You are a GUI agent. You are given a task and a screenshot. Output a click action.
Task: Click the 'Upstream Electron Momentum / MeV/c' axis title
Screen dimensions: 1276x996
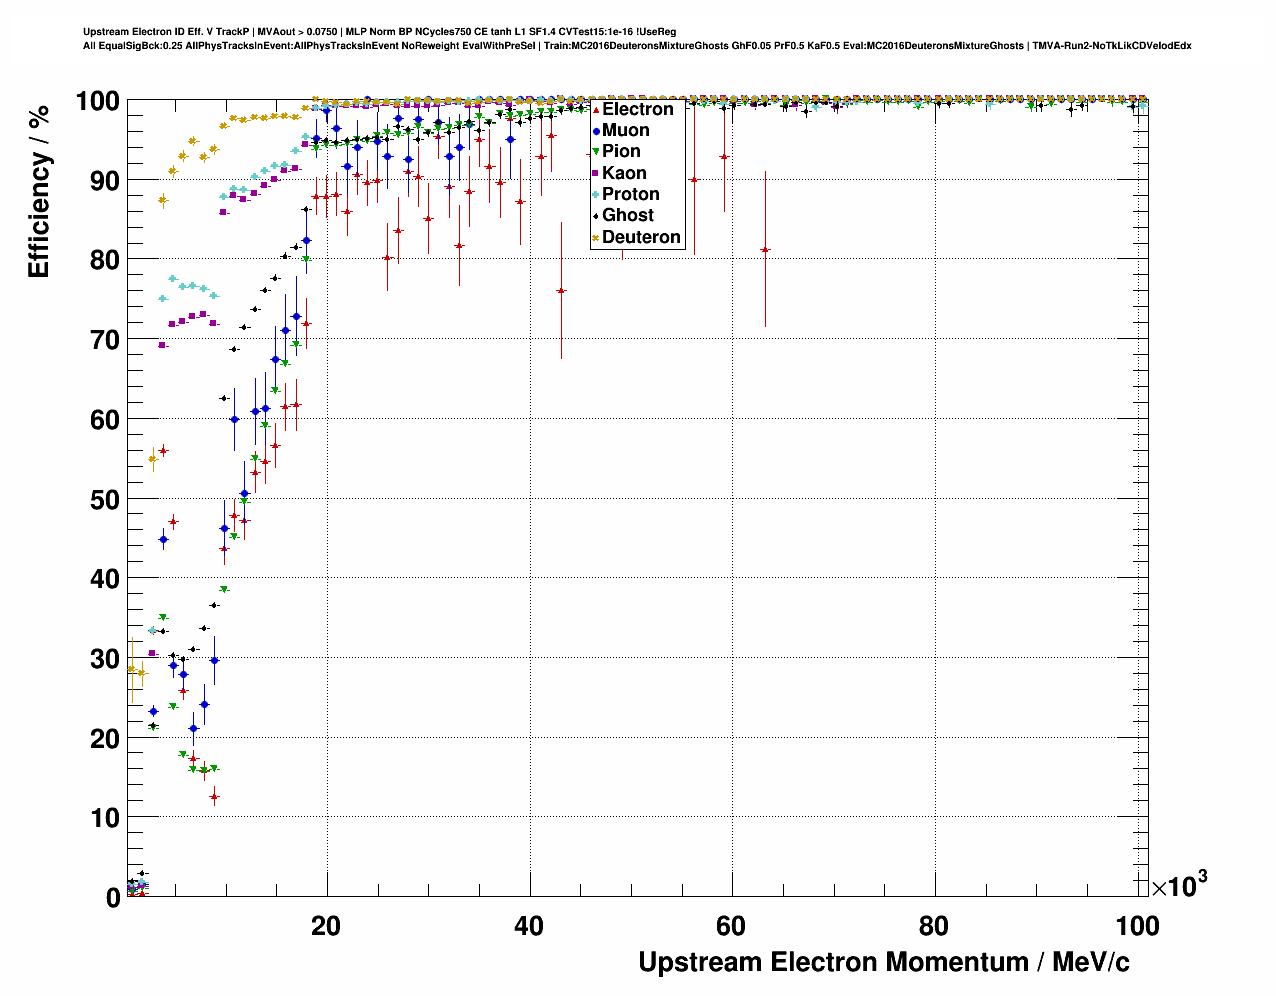(884, 962)
